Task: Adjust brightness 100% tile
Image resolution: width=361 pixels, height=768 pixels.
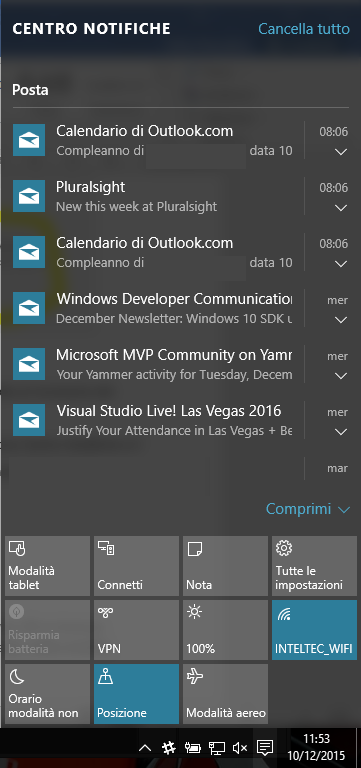Action: 225,630
